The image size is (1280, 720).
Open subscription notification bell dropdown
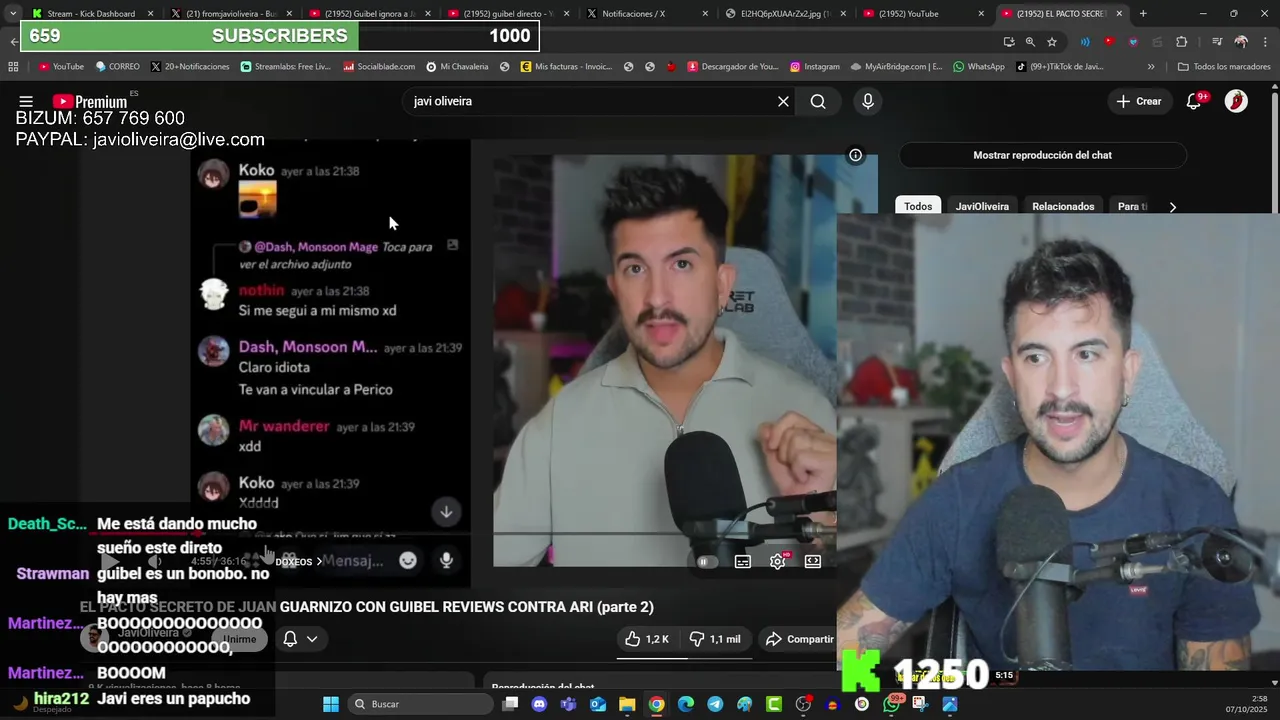[300, 639]
